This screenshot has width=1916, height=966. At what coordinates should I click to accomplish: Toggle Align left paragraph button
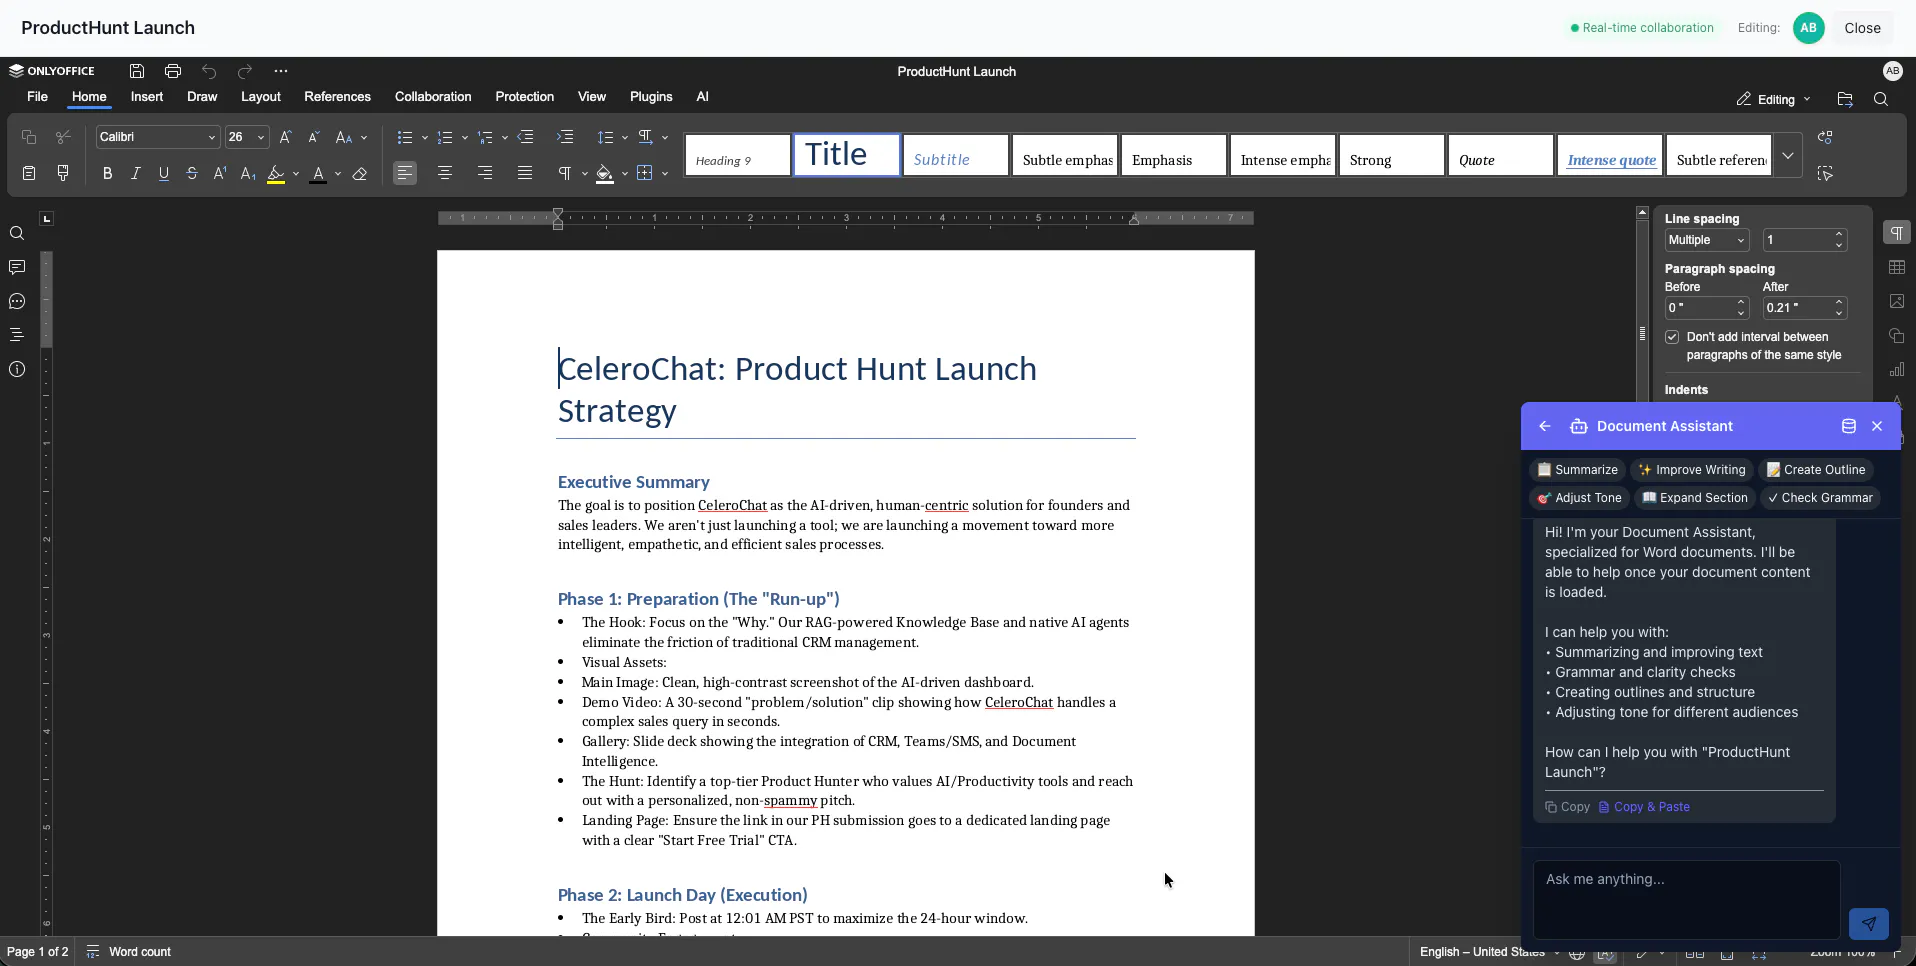(x=405, y=173)
